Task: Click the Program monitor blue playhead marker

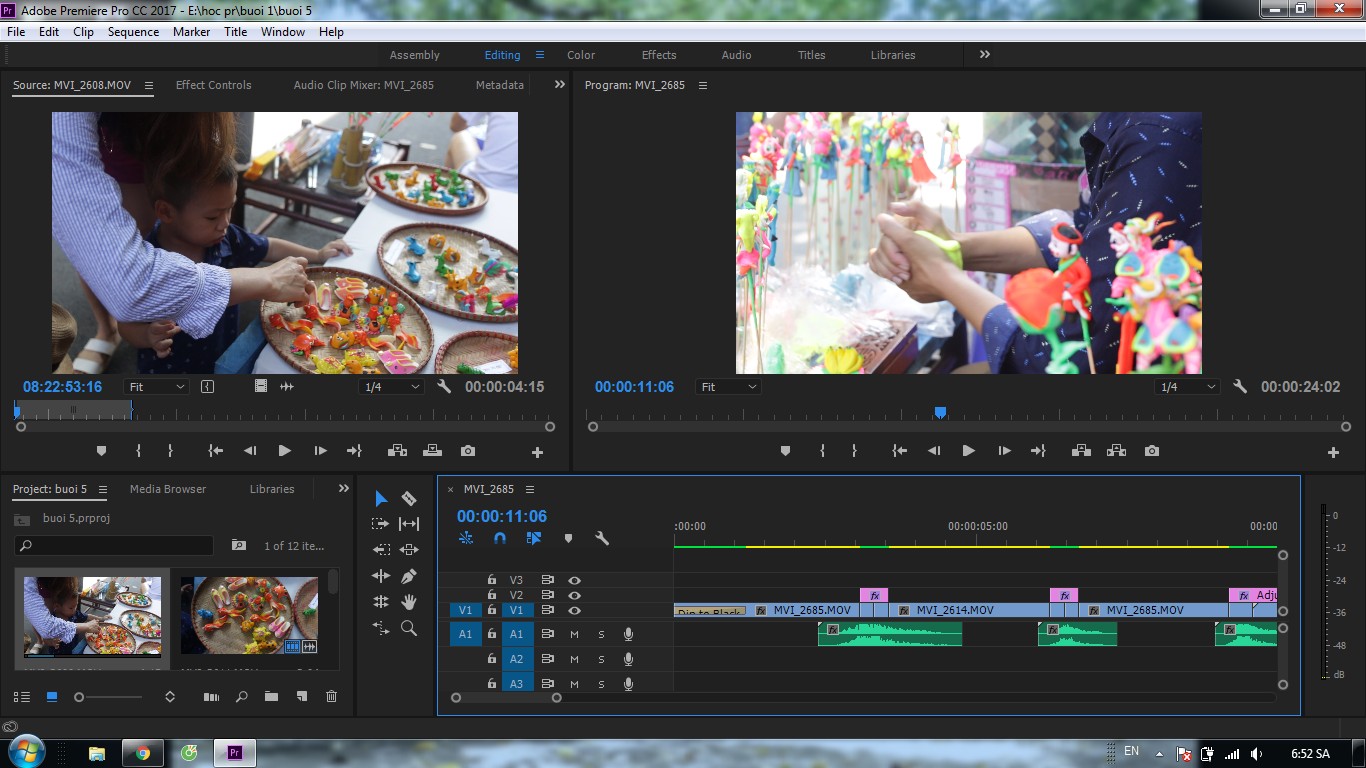Action: tap(940, 412)
